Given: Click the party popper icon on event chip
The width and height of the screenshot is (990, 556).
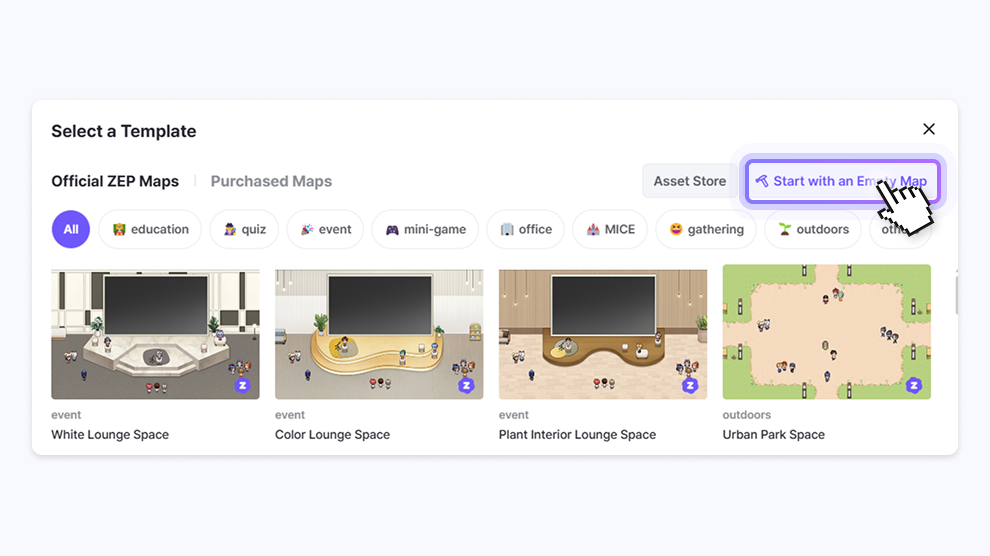Looking at the screenshot, I should click(x=307, y=229).
